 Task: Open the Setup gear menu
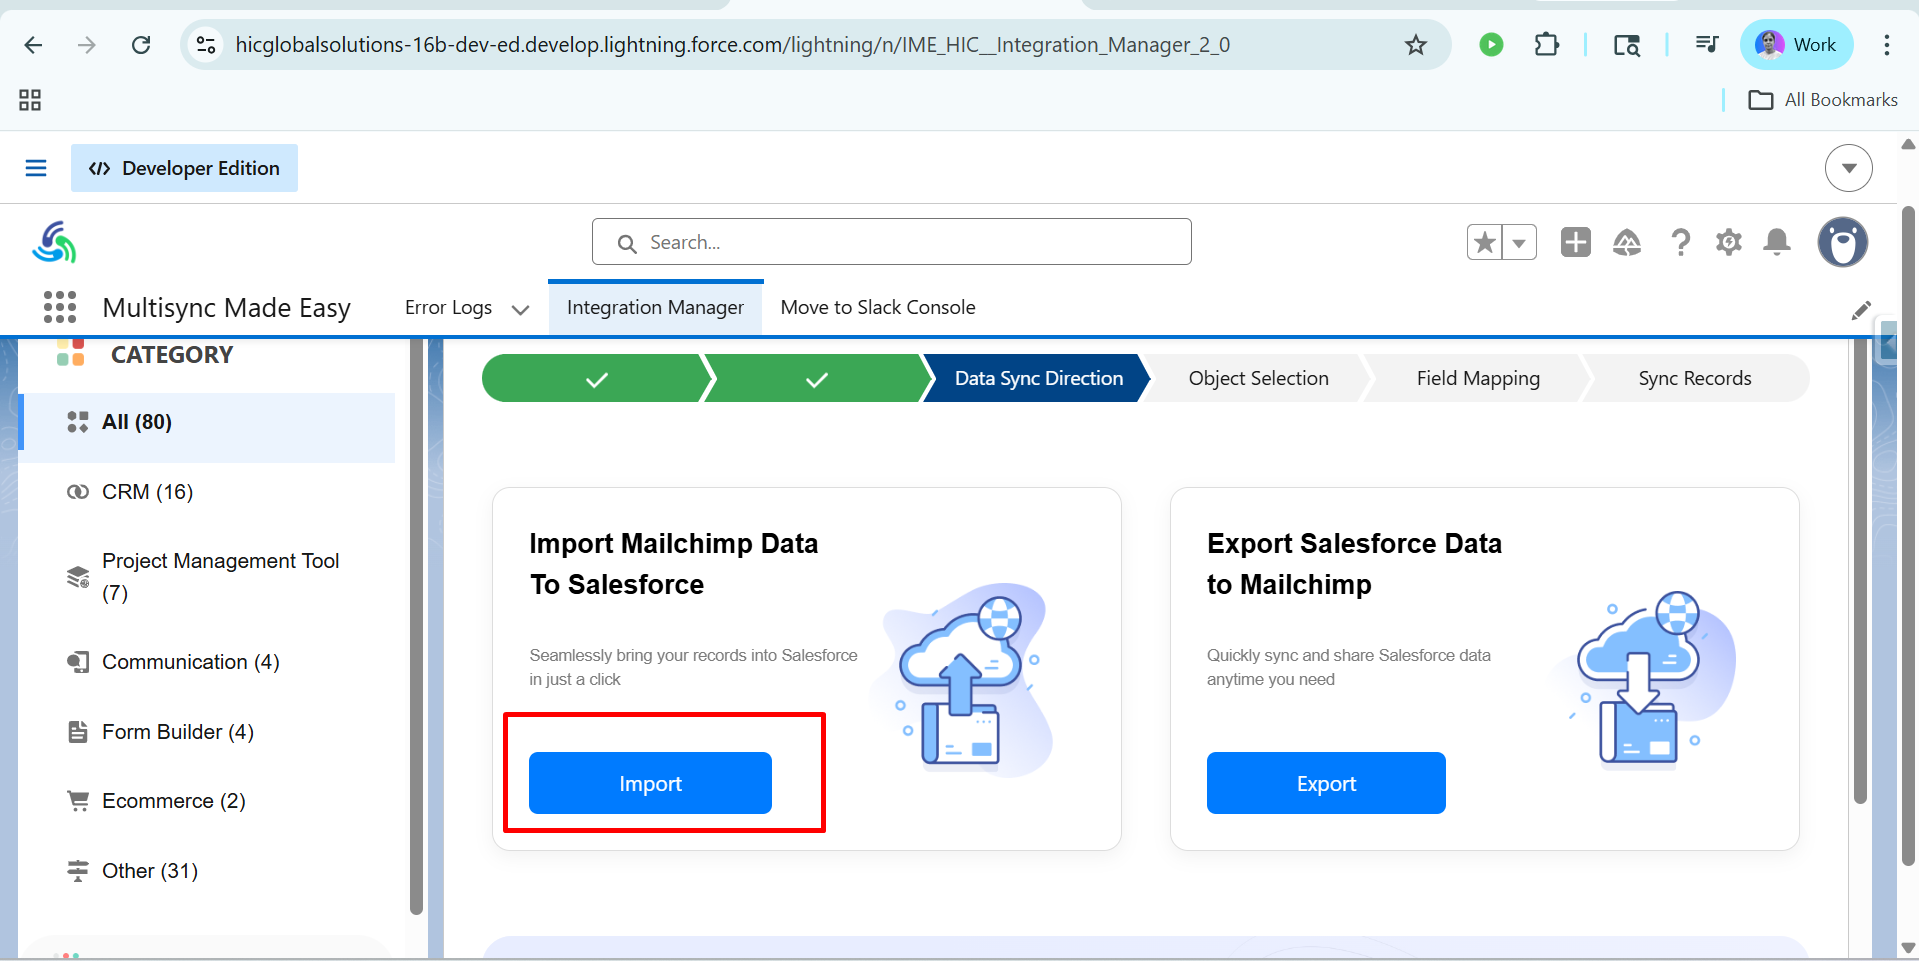pos(1728,242)
